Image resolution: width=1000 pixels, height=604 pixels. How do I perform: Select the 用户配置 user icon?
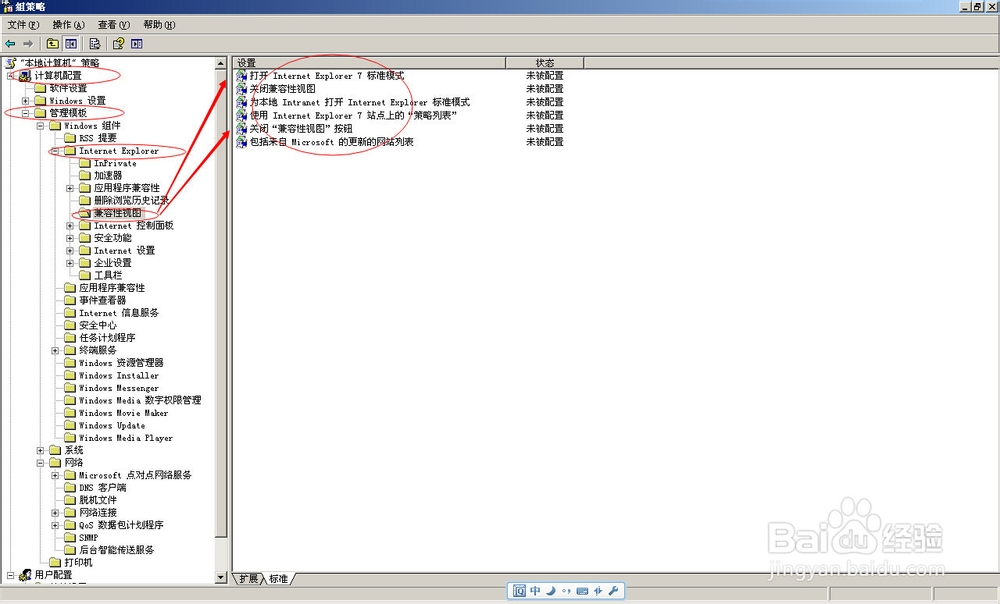(x=25, y=575)
